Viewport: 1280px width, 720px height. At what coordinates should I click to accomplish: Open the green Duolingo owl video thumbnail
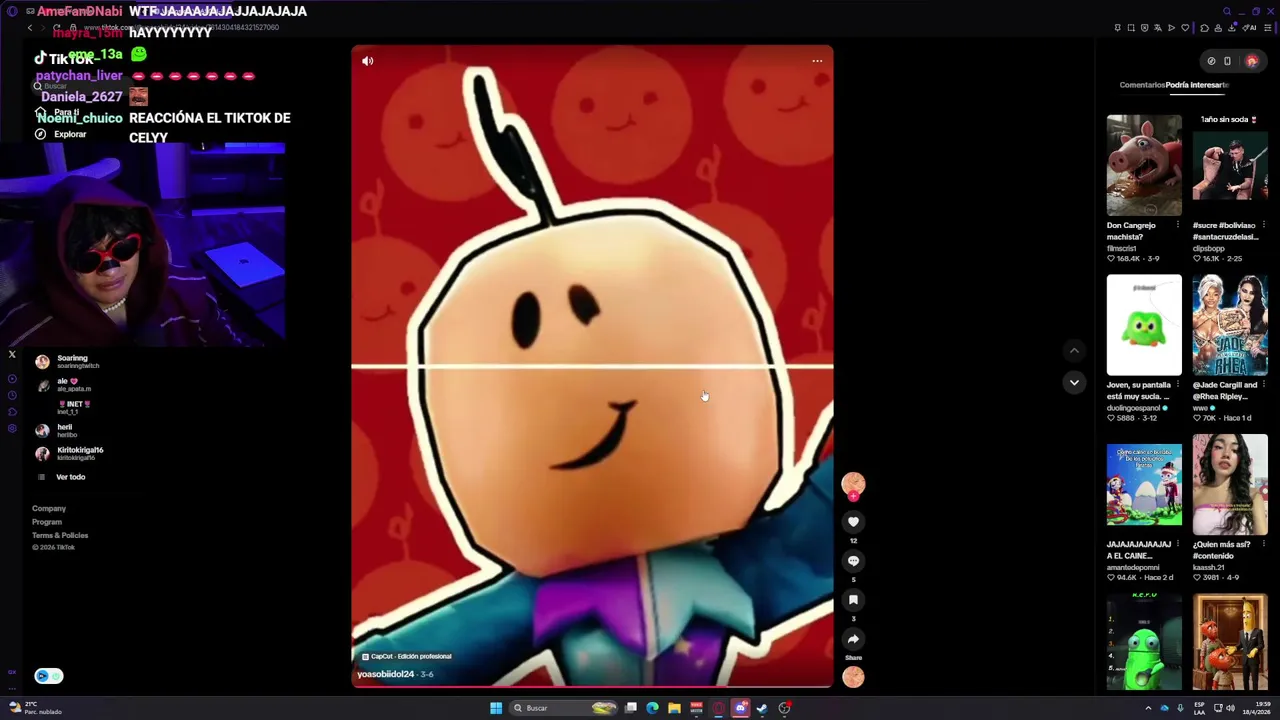pyautogui.click(x=1144, y=325)
